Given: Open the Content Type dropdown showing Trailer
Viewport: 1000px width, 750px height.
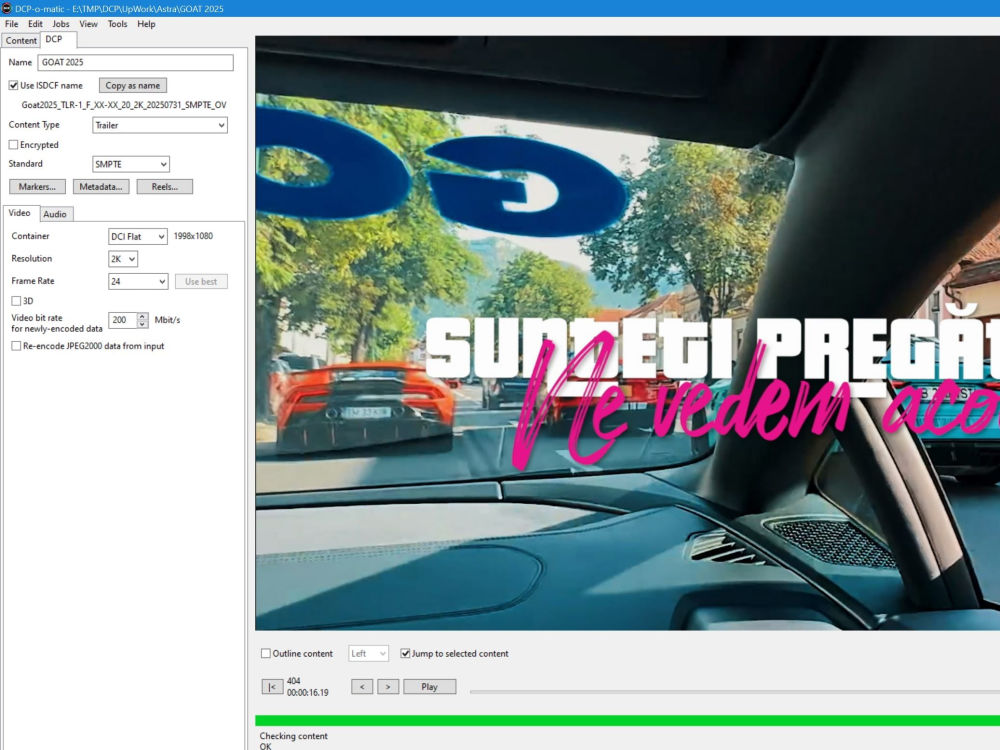Looking at the screenshot, I should (159, 126).
